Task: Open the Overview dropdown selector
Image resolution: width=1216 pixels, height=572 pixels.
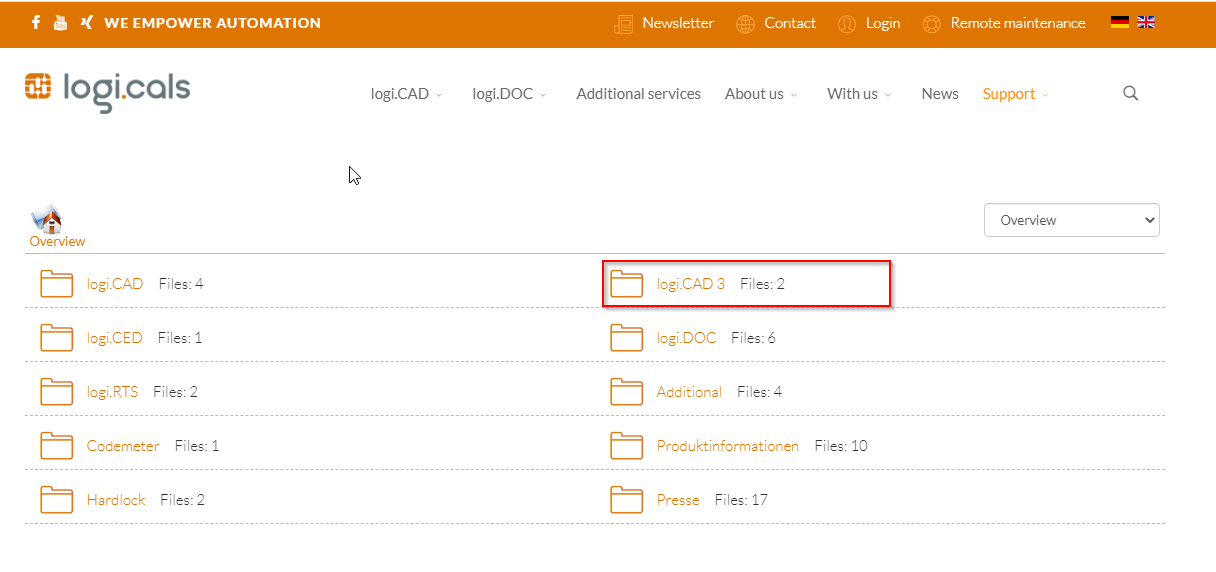Action: click(x=1072, y=220)
